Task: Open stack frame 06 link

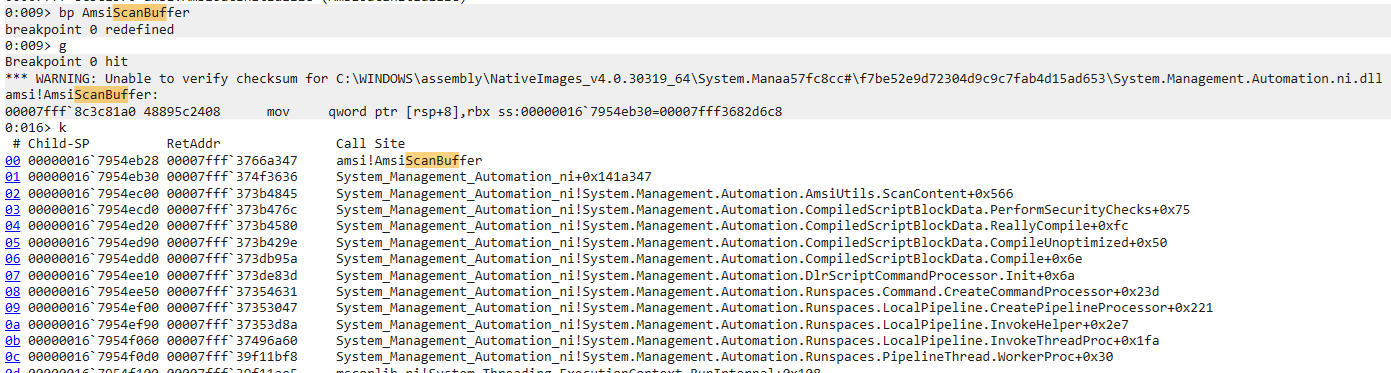Action: pyautogui.click(x=13, y=258)
